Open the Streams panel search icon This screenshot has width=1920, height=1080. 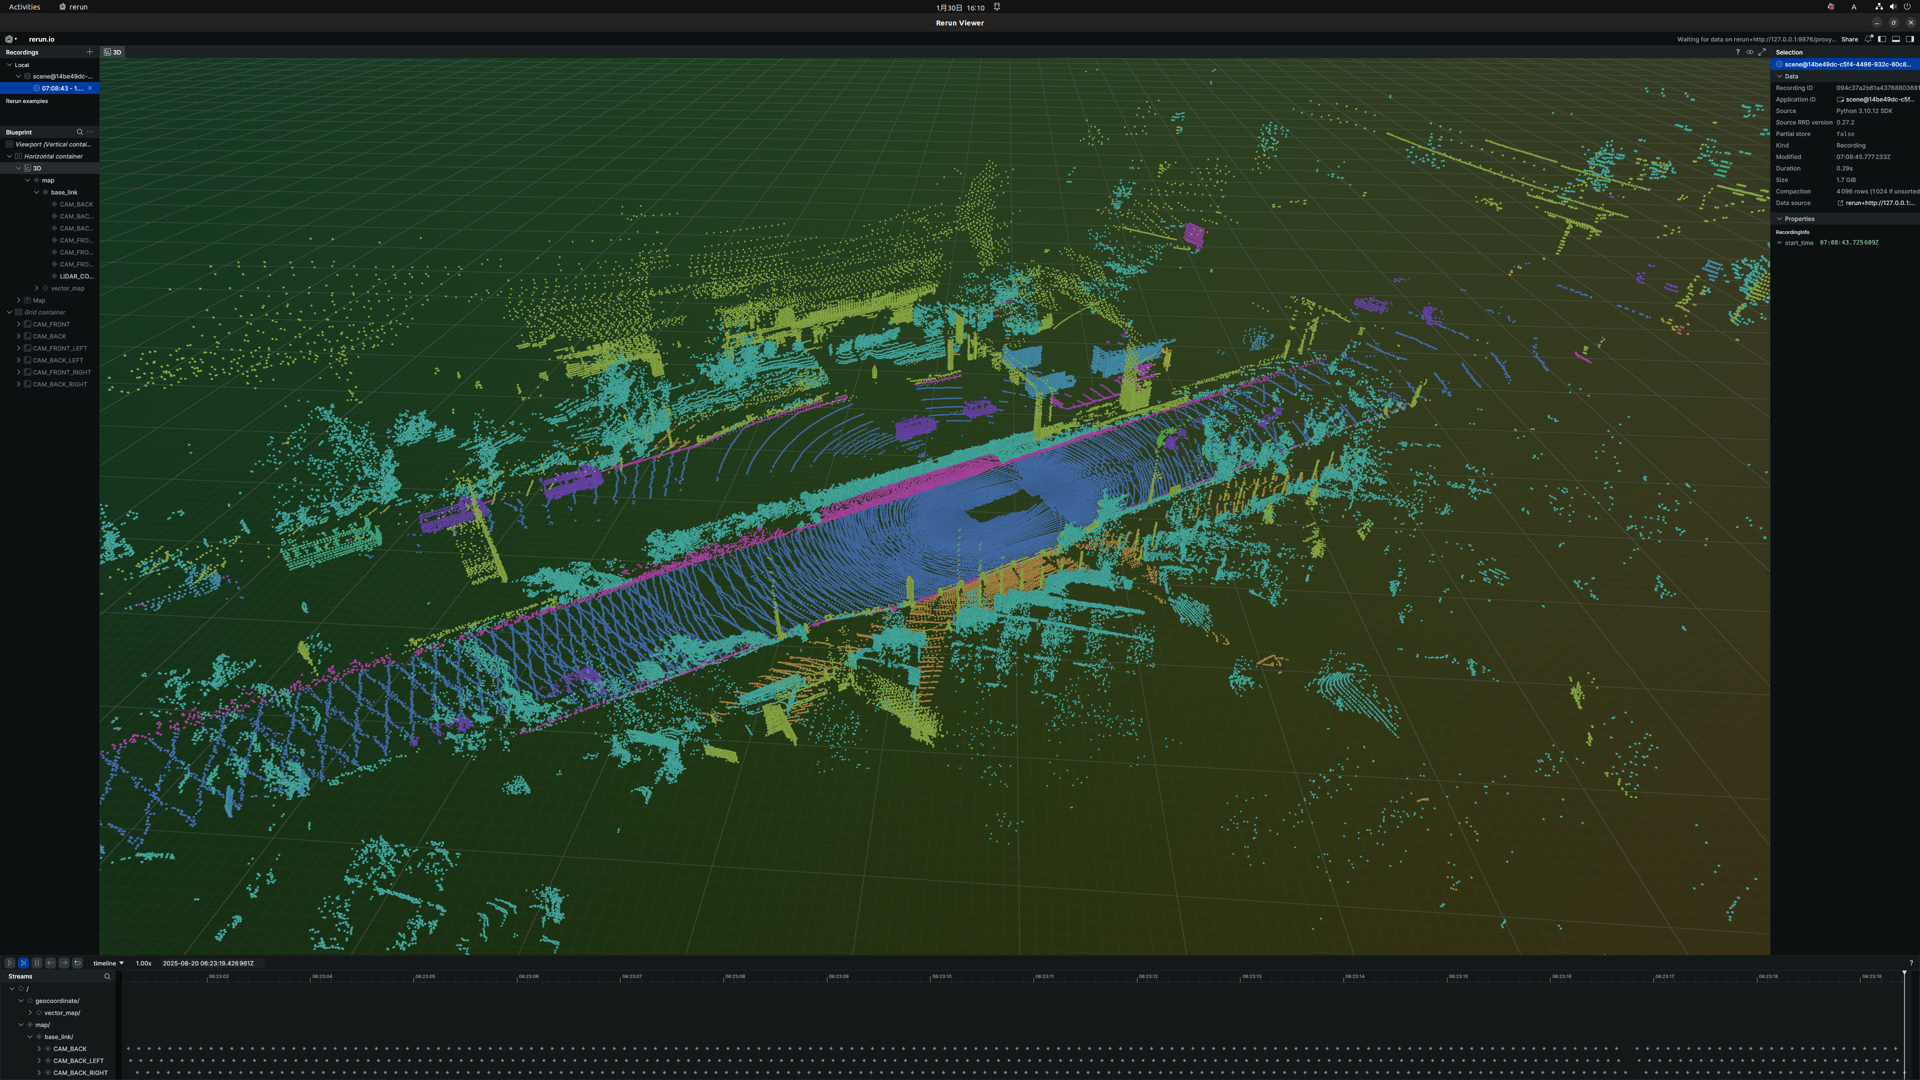pyautogui.click(x=107, y=976)
